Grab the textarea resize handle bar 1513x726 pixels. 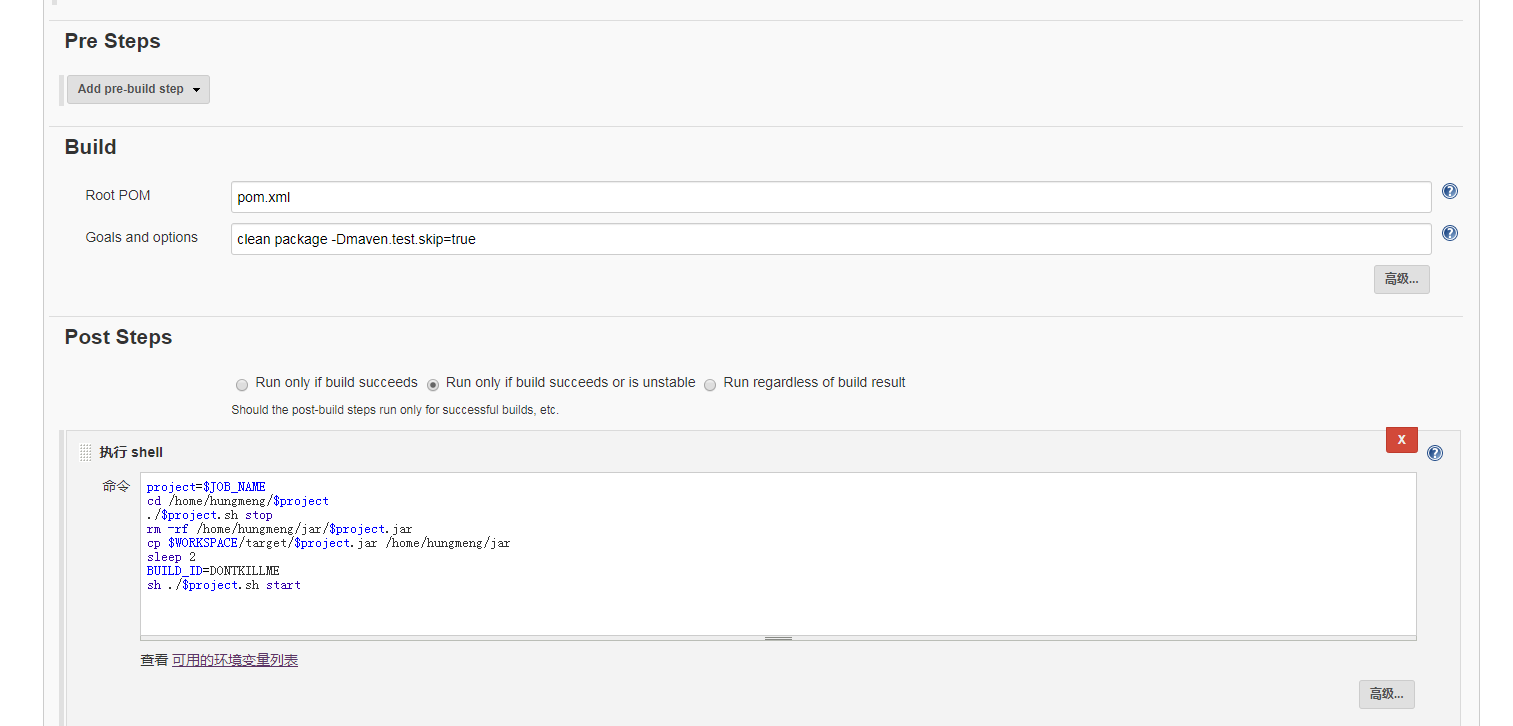tap(778, 638)
